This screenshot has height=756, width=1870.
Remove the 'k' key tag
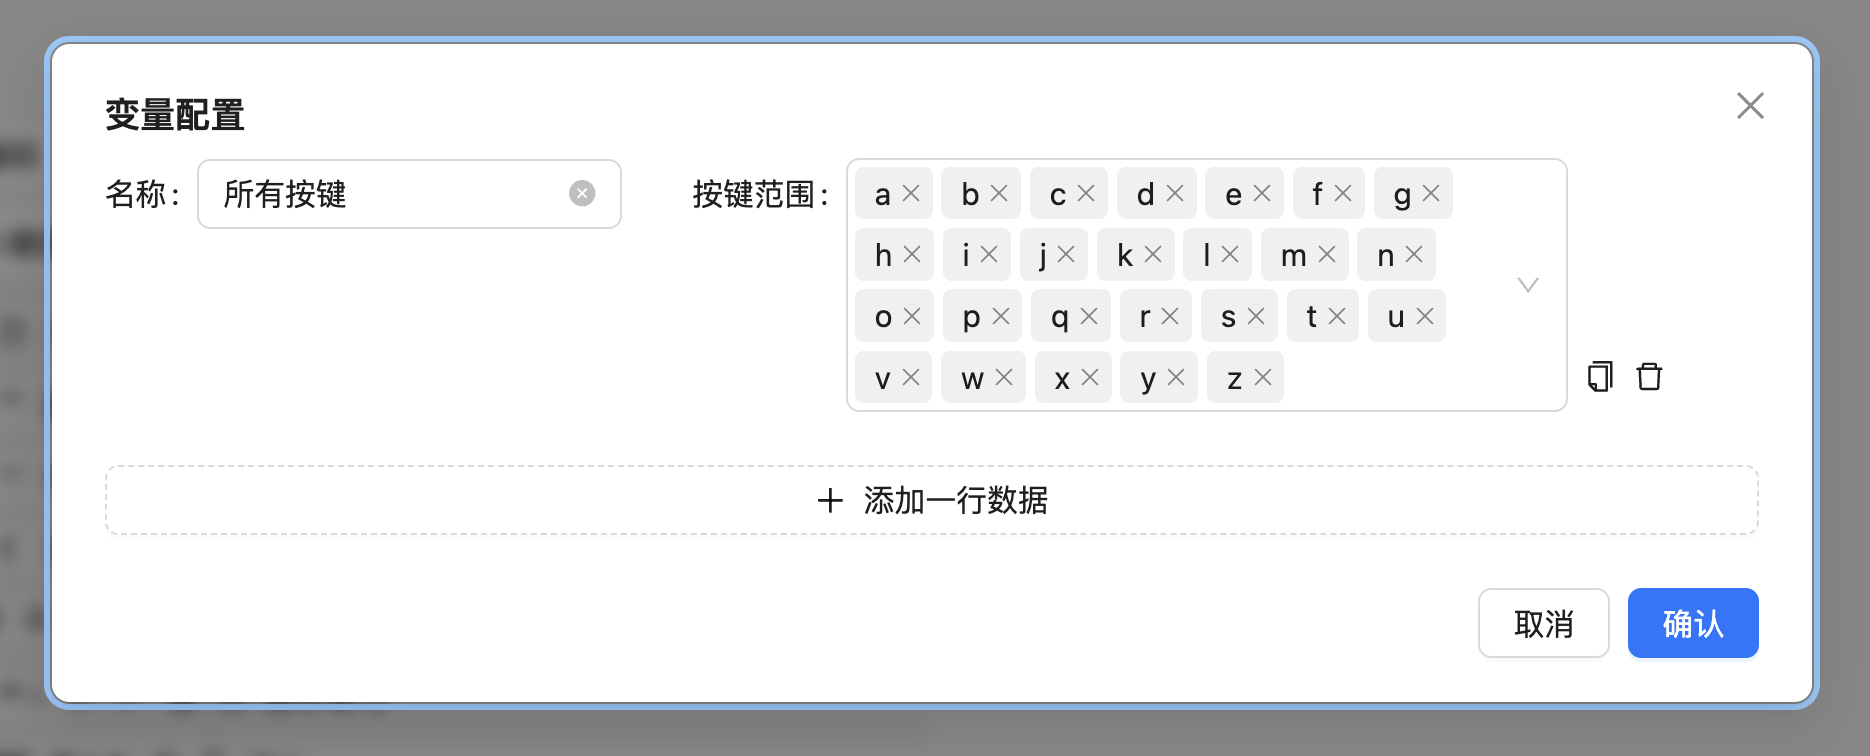[1153, 255]
